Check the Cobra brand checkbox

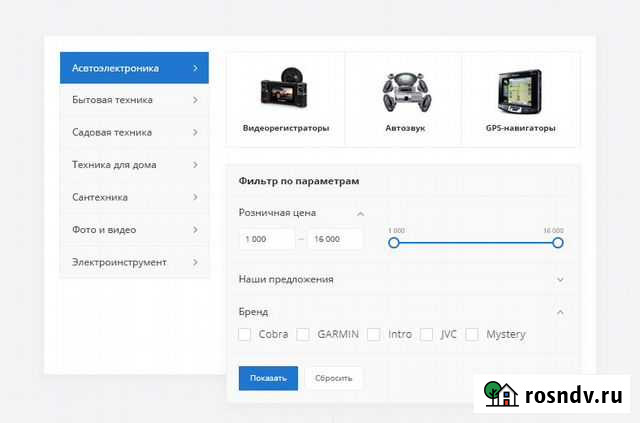[x=245, y=334]
